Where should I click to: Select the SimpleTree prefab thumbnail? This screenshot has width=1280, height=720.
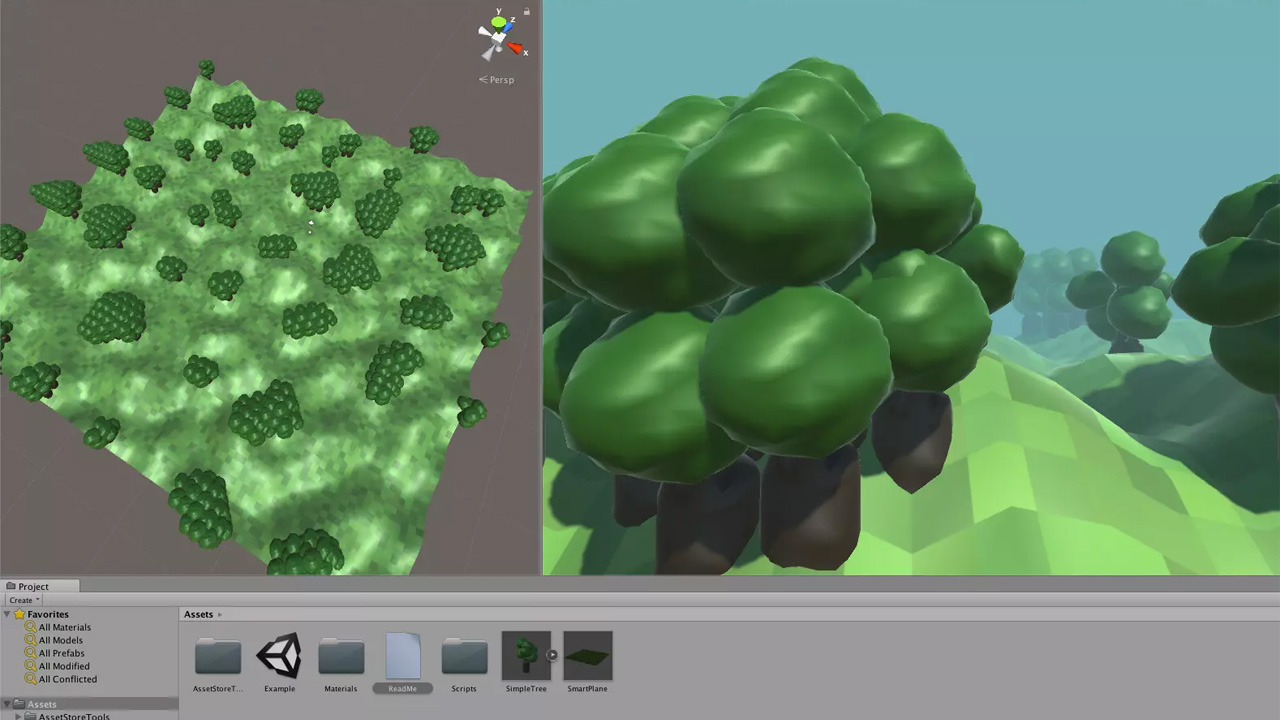tap(525, 656)
